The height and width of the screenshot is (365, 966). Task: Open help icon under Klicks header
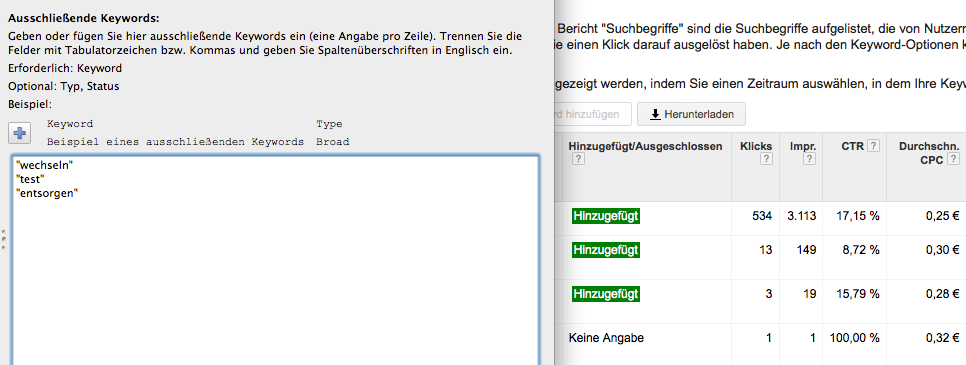(766, 159)
